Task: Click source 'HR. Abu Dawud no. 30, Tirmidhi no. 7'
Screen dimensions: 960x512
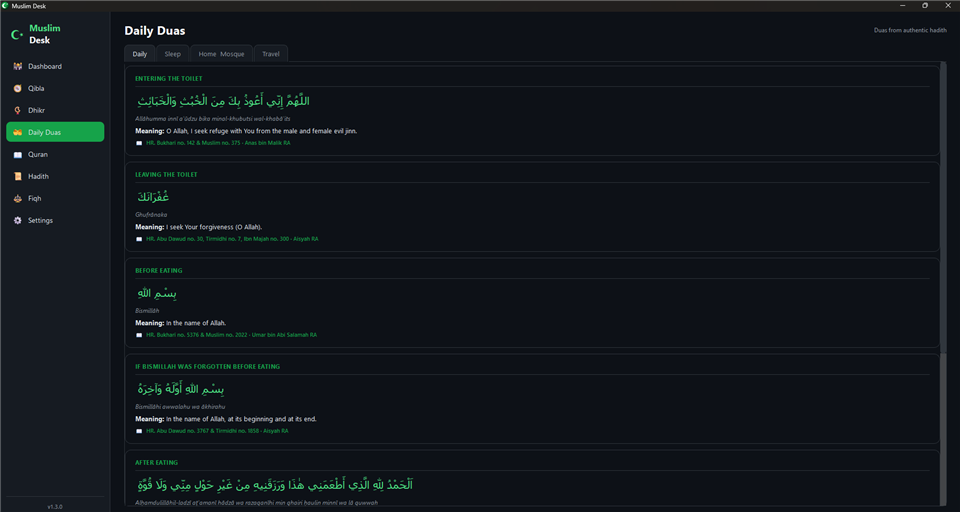Action: click(232, 239)
